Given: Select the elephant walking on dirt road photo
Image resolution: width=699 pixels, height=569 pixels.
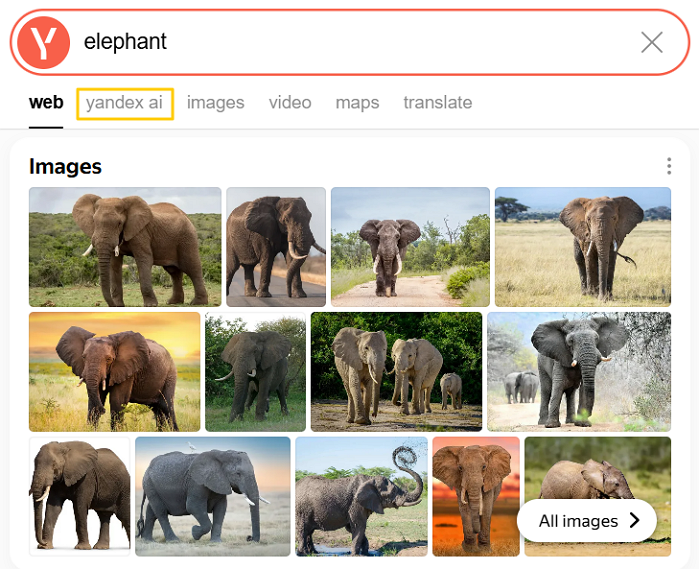Looking at the screenshot, I should click(x=410, y=246).
